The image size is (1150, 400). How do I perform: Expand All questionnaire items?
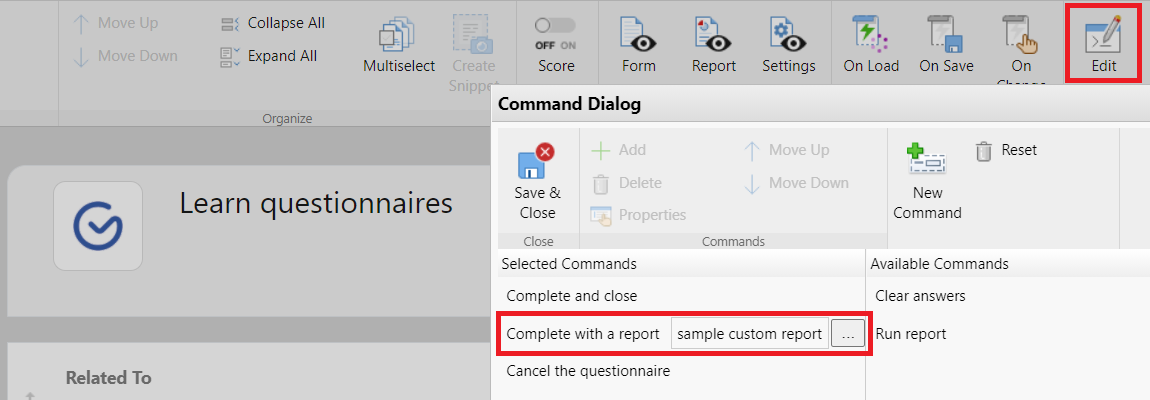click(270, 56)
